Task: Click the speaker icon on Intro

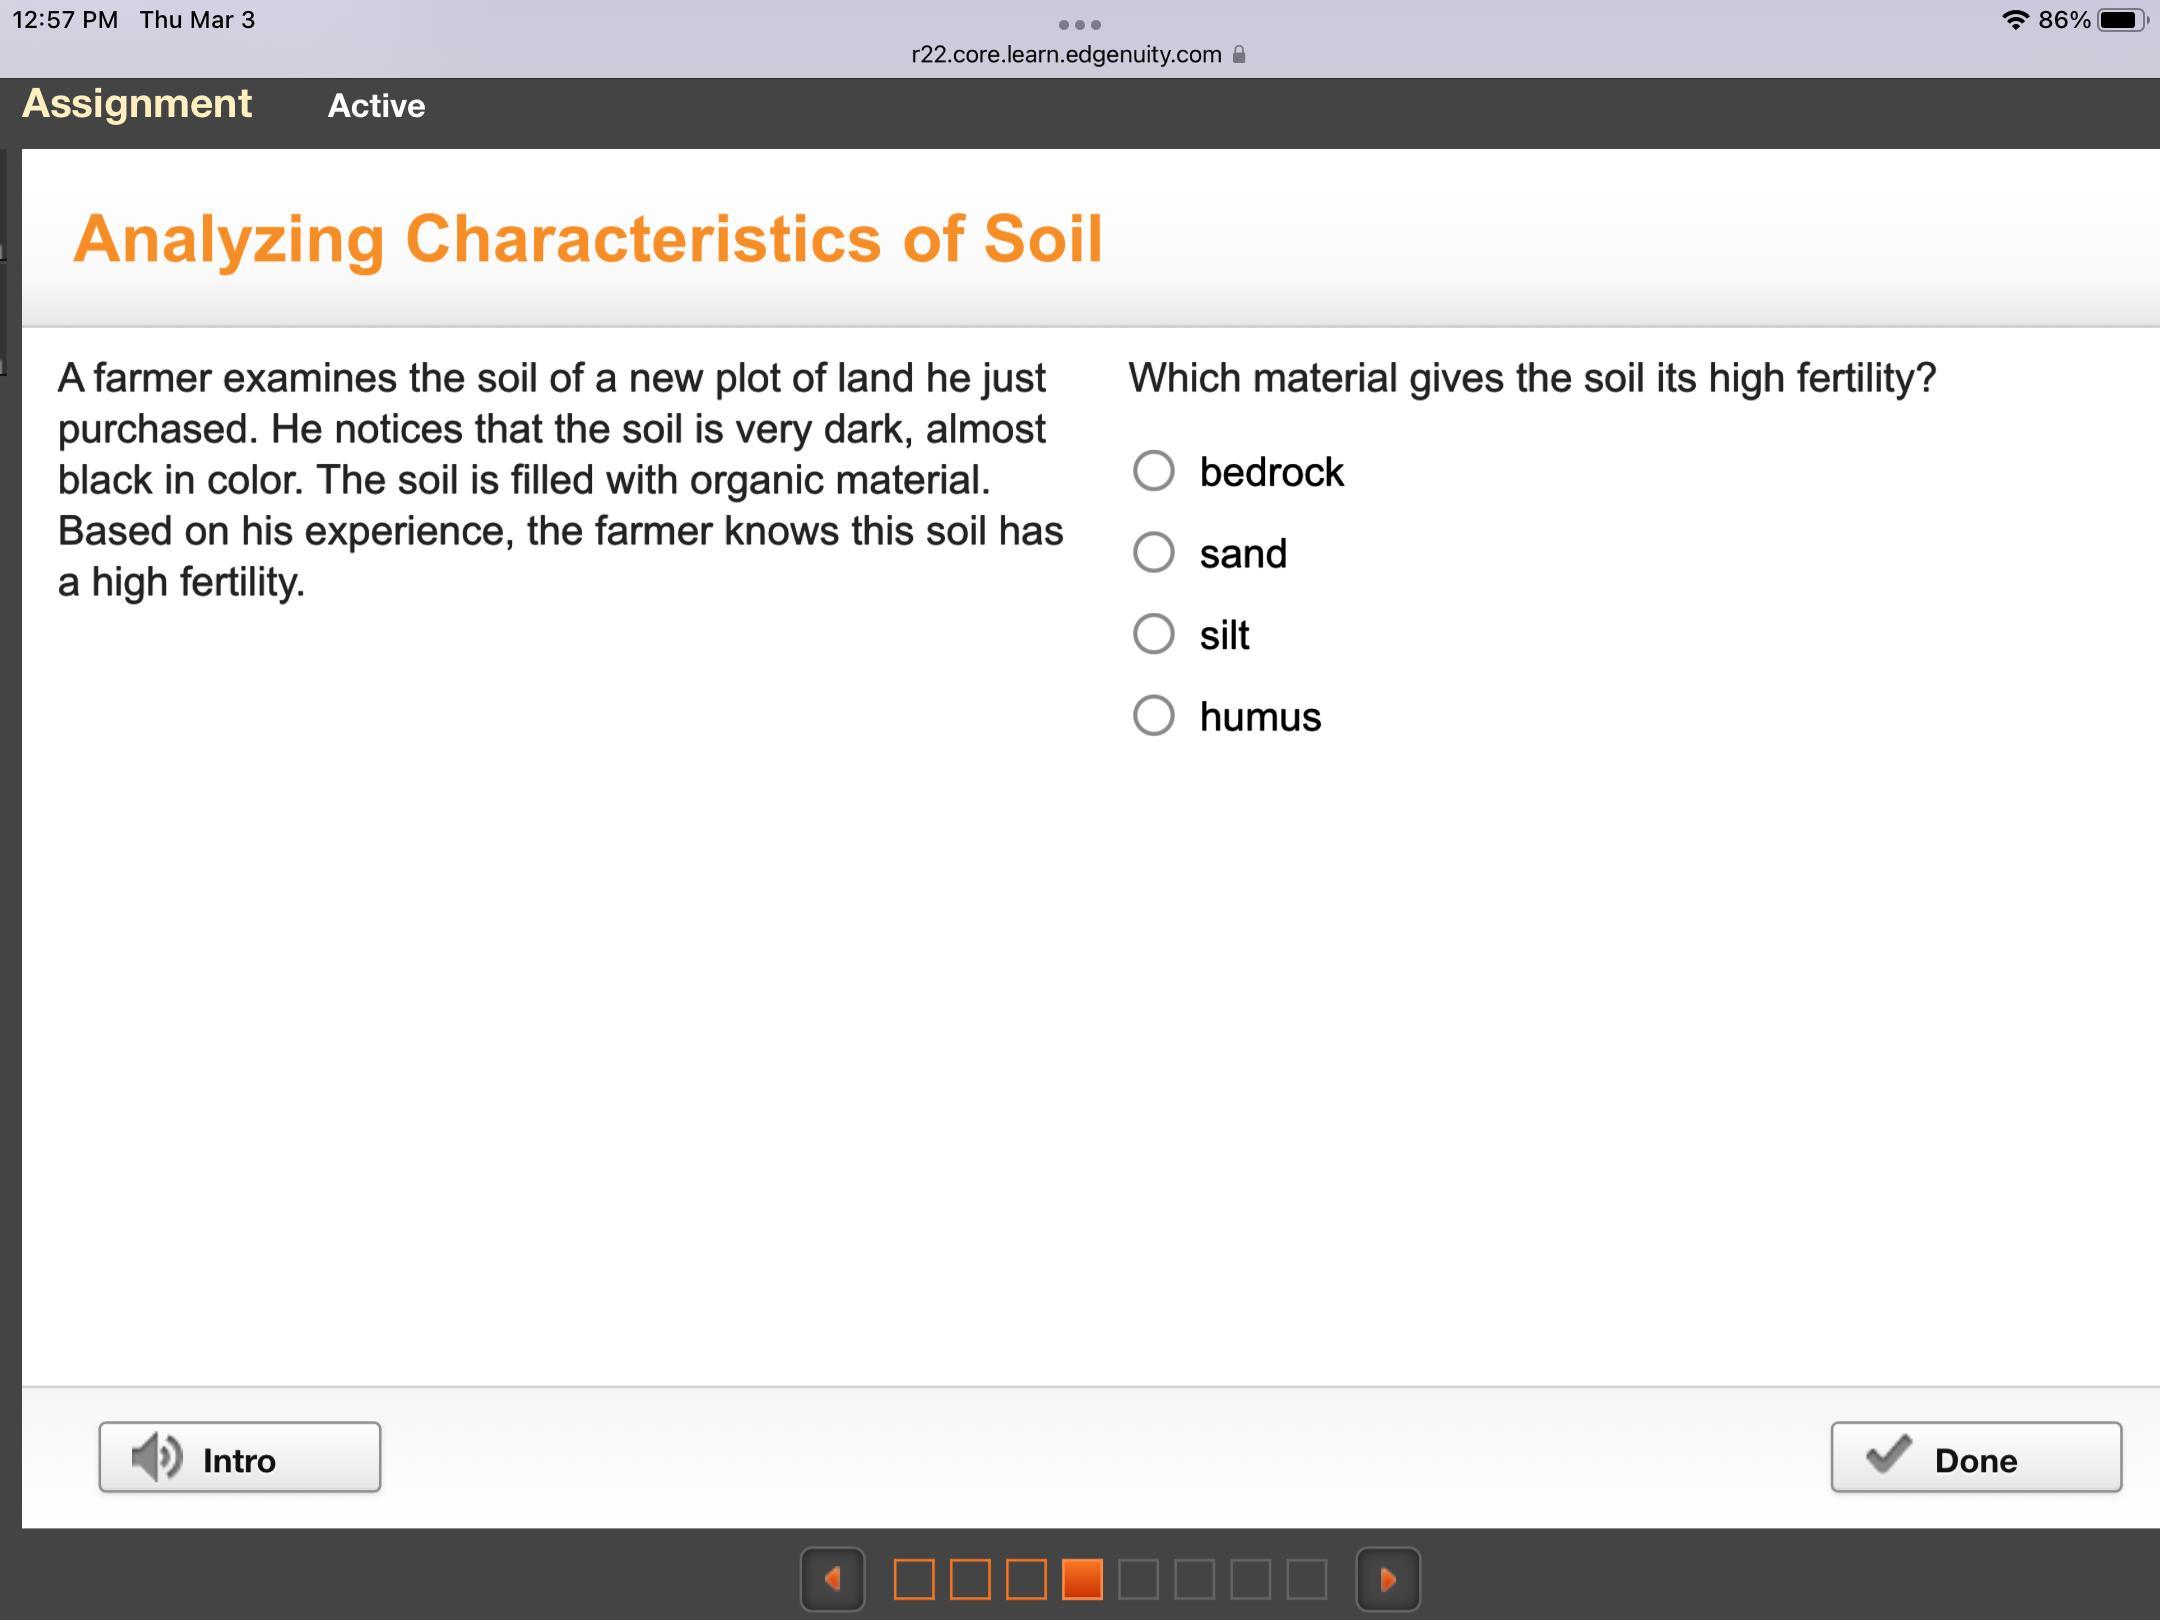Action: 156,1457
